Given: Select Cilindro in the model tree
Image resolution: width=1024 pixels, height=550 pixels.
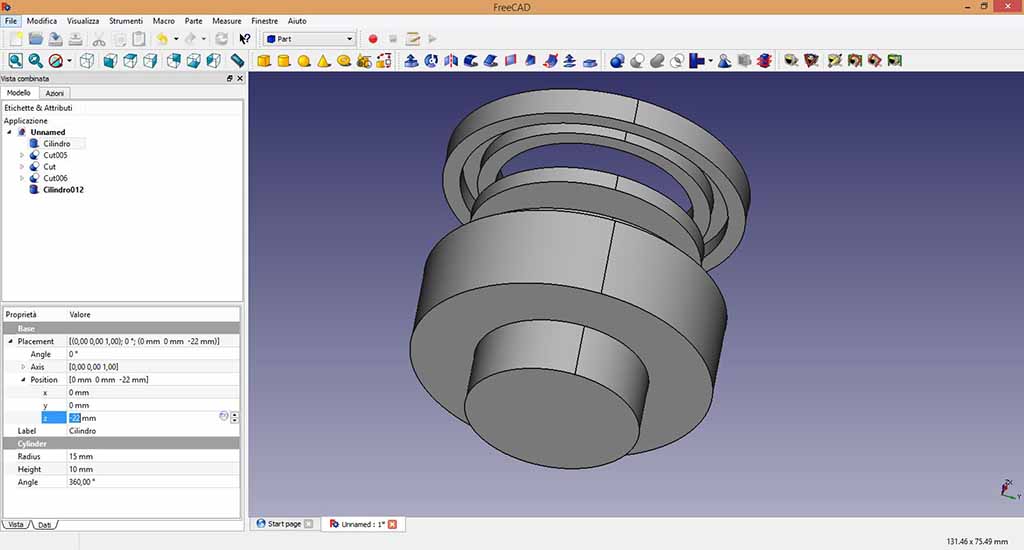Looking at the screenshot, I should (57, 144).
